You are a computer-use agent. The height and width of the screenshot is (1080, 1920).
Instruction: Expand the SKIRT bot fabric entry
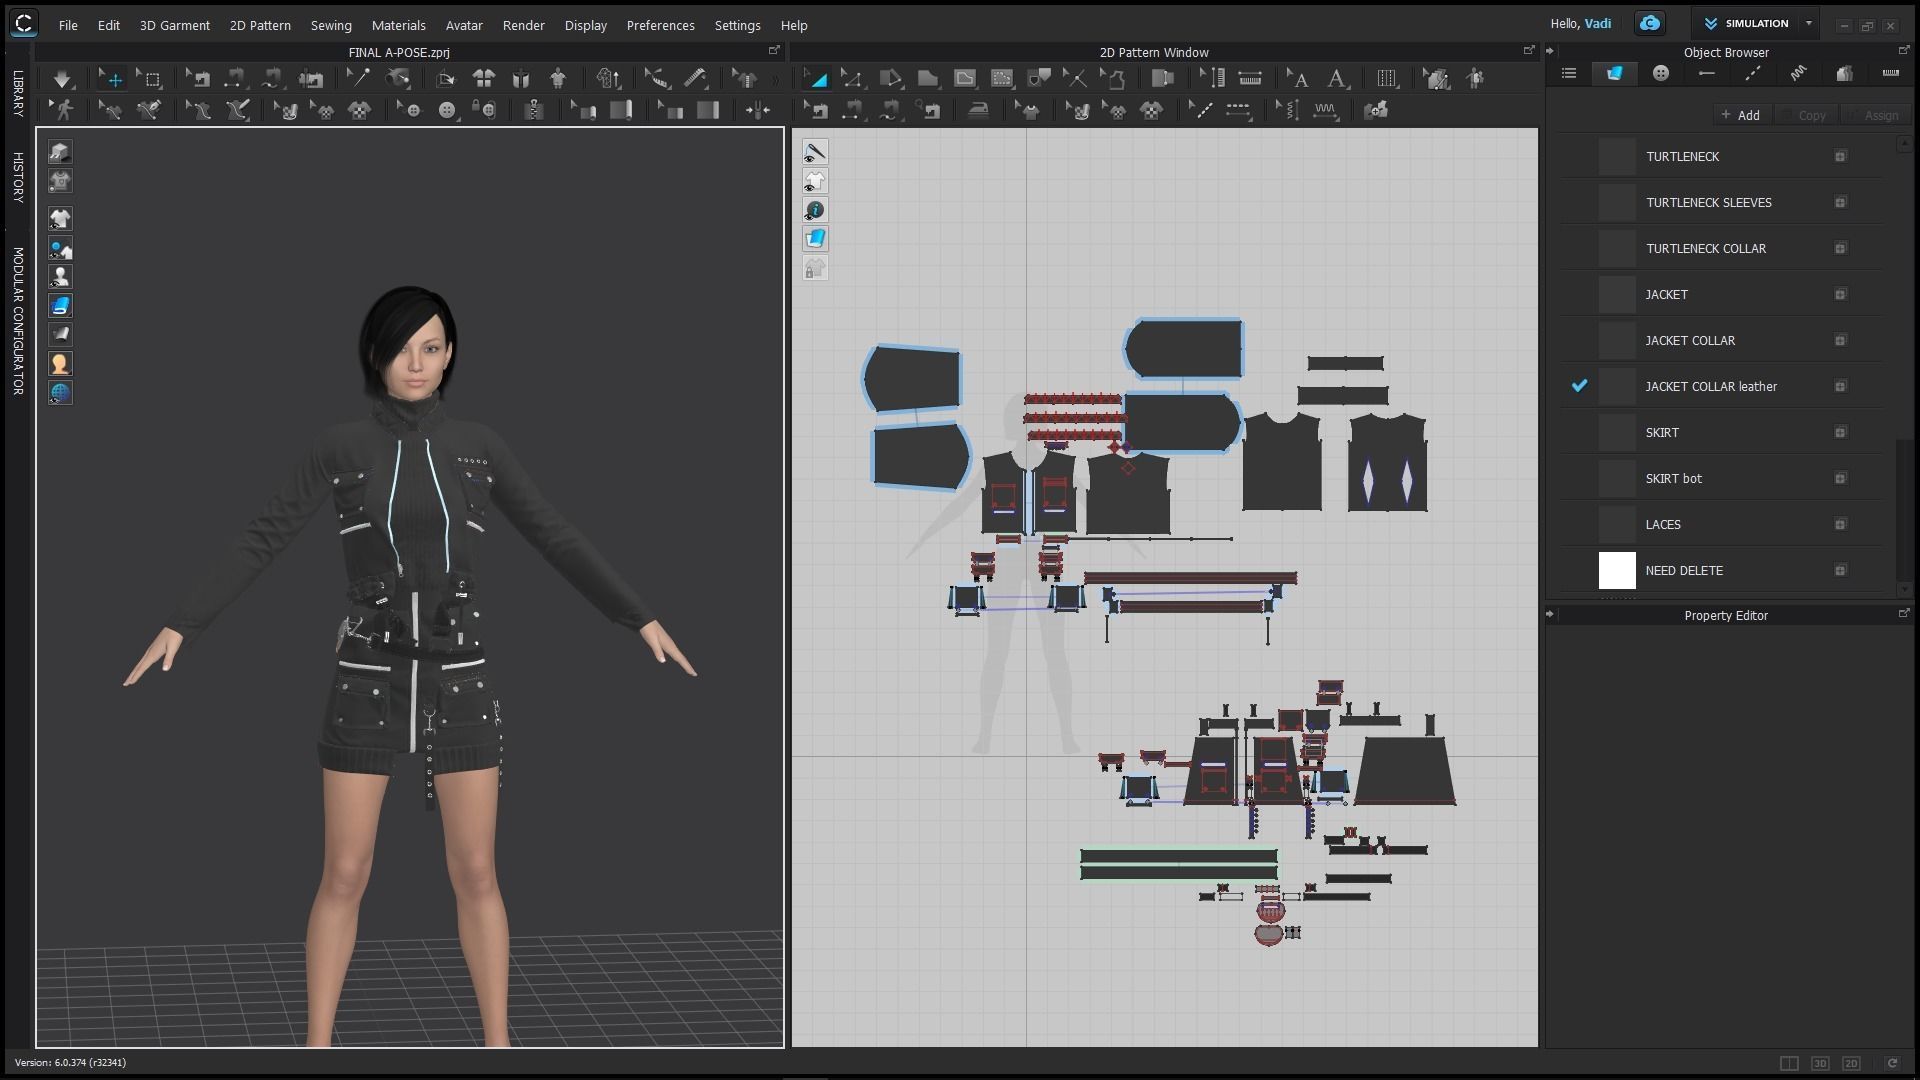(1840, 479)
